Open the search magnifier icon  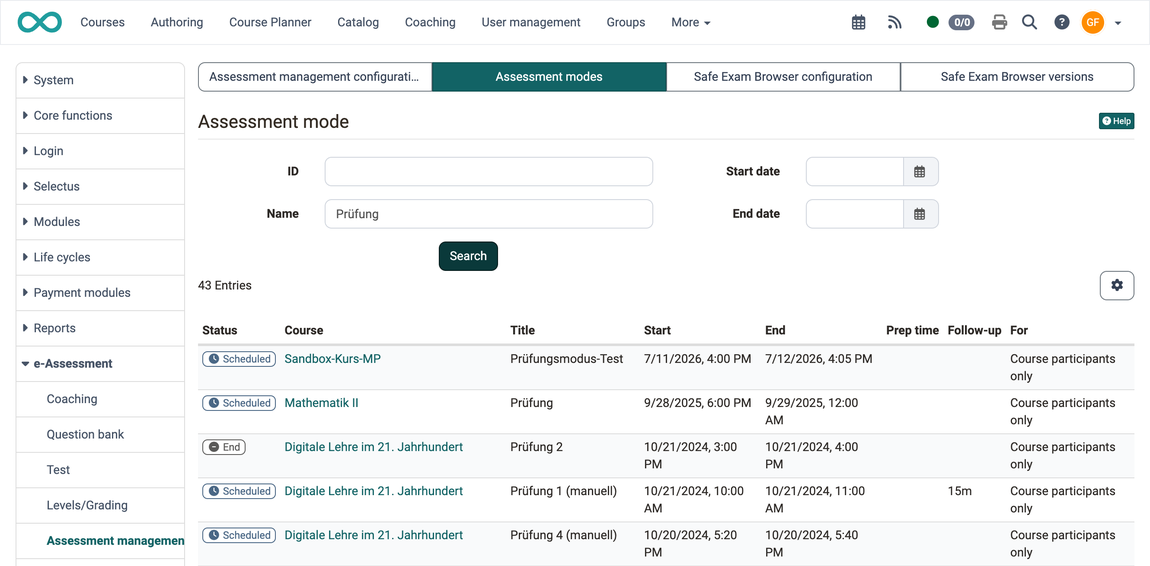tap(1030, 23)
